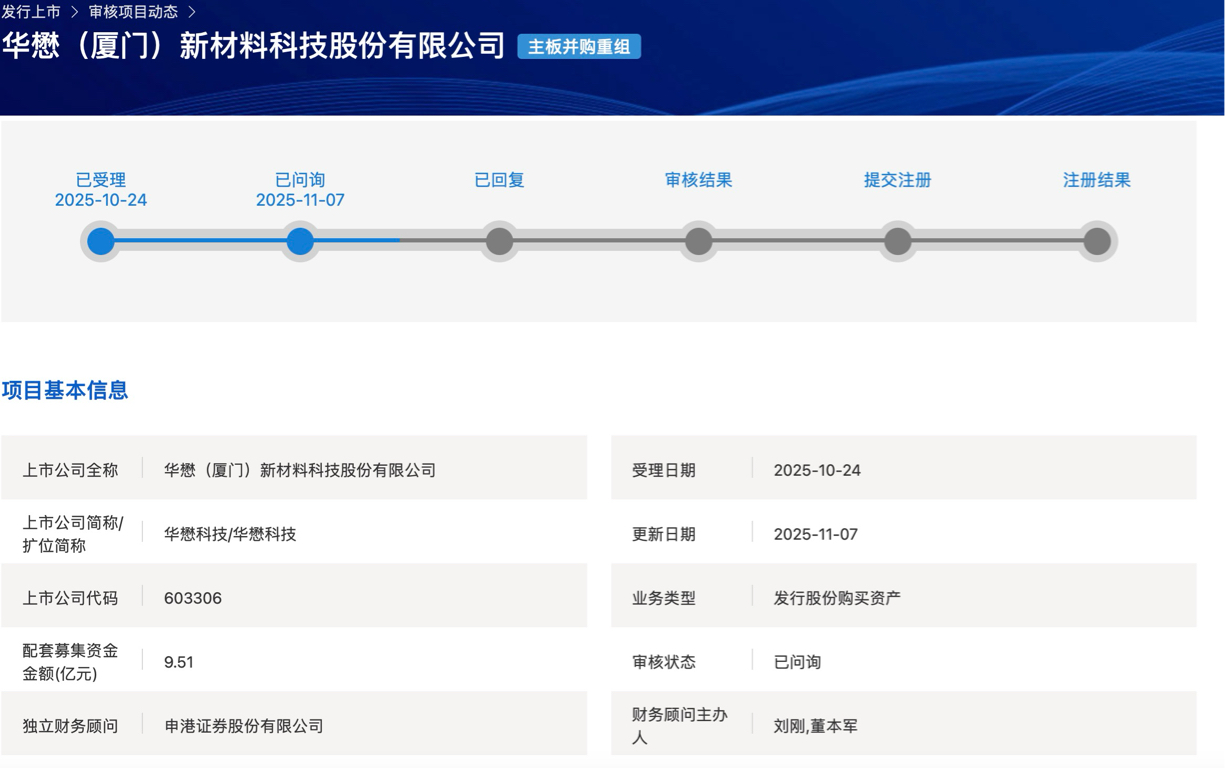The width and height of the screenshot is (1225, 768).
Task: Select the 审核结果 progress node
Action: click(699, 241)
